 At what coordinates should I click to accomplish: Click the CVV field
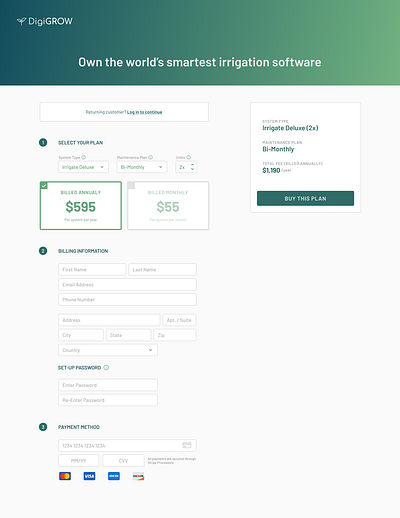[123, 461]
